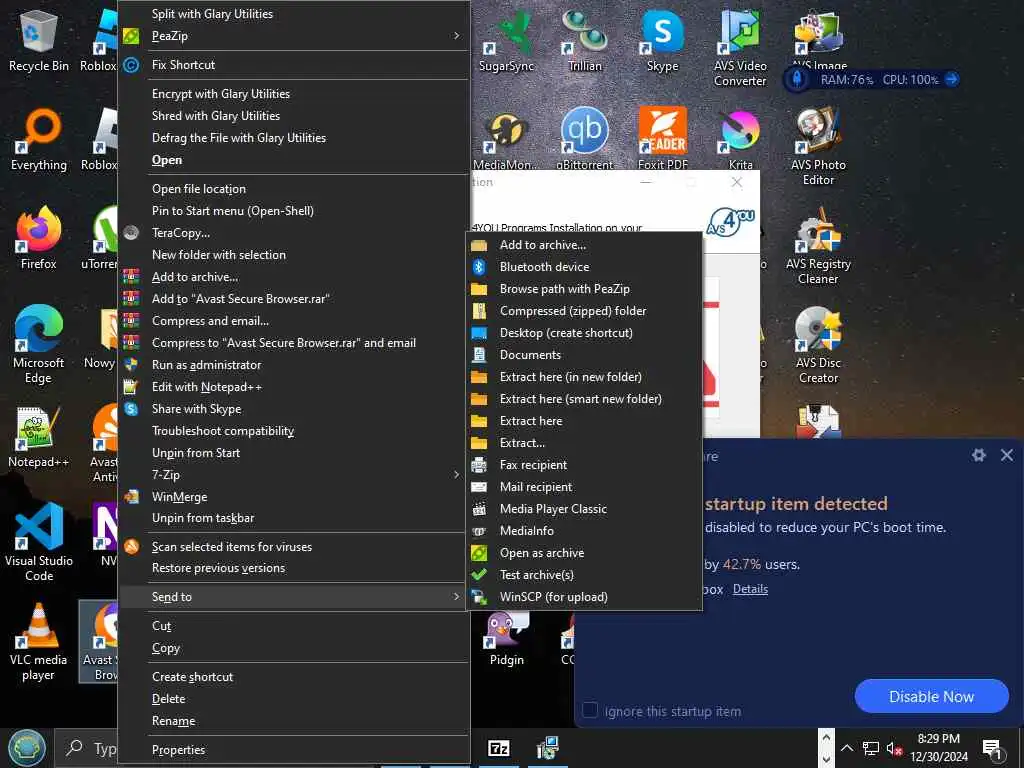The width and height of the screenshot is (1024, 768).
Task: Select Run as administrator
Action: [x=295, y=365]
